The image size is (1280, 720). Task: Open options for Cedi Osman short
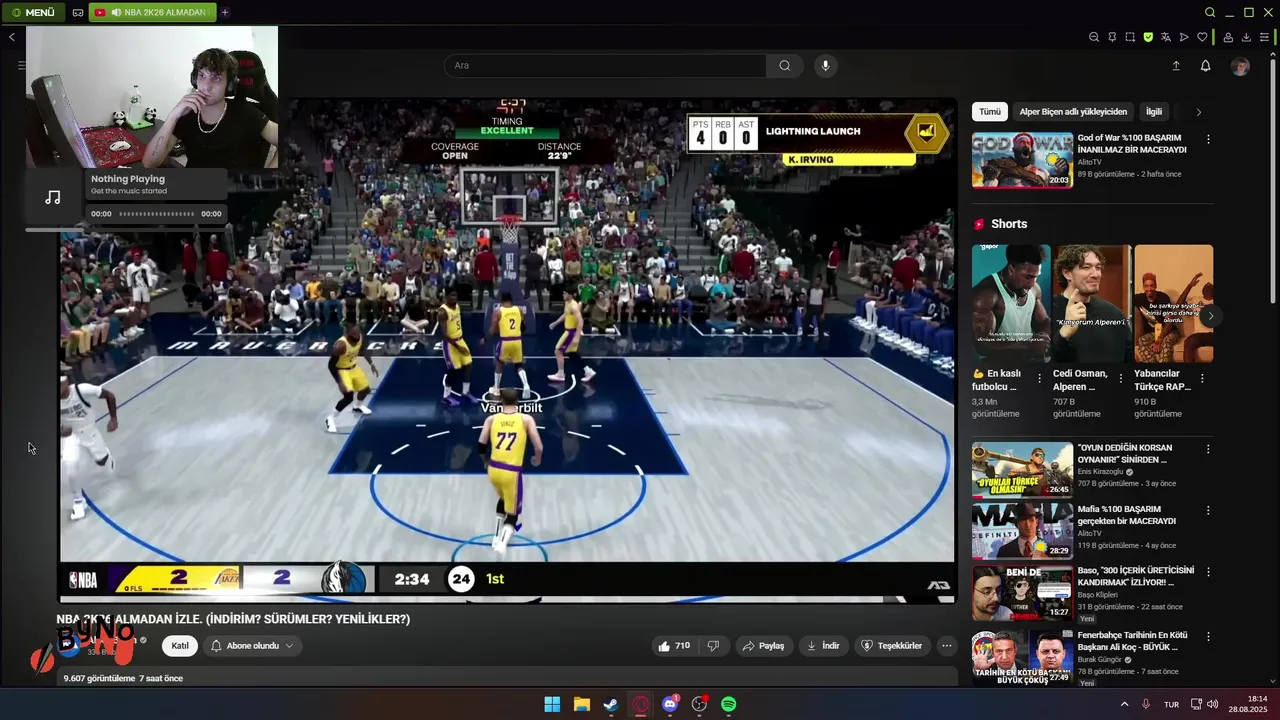tap(1120, 379)
